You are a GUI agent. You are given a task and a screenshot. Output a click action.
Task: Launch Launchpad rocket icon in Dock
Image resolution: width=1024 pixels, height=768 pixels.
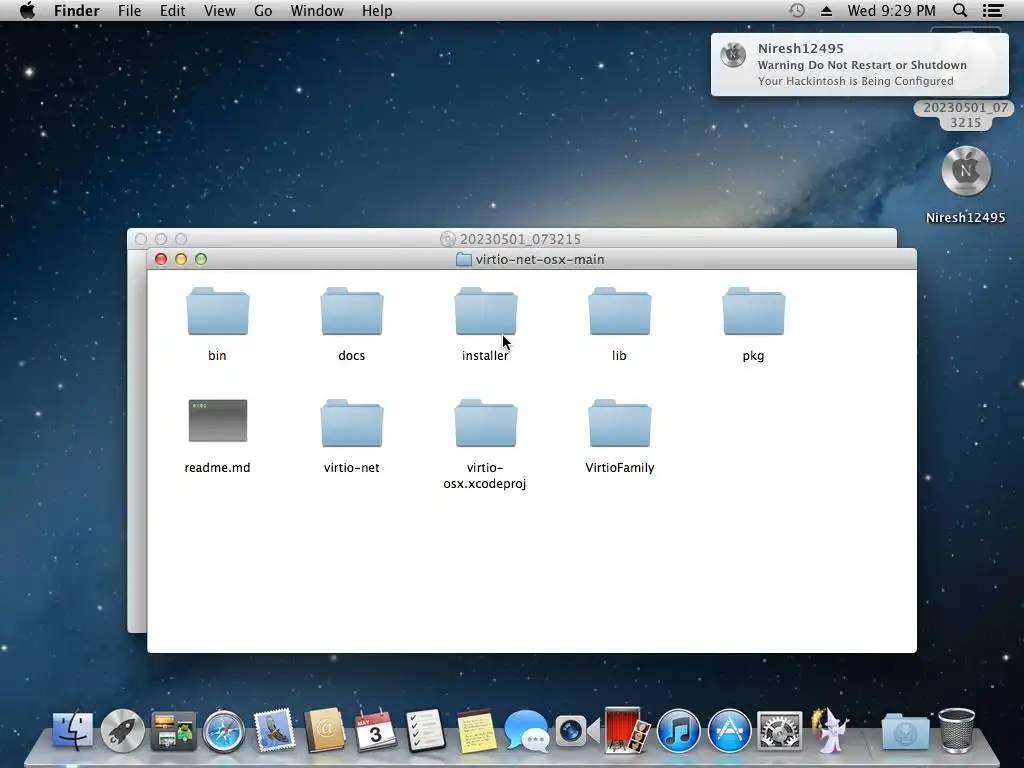[122, 730]
